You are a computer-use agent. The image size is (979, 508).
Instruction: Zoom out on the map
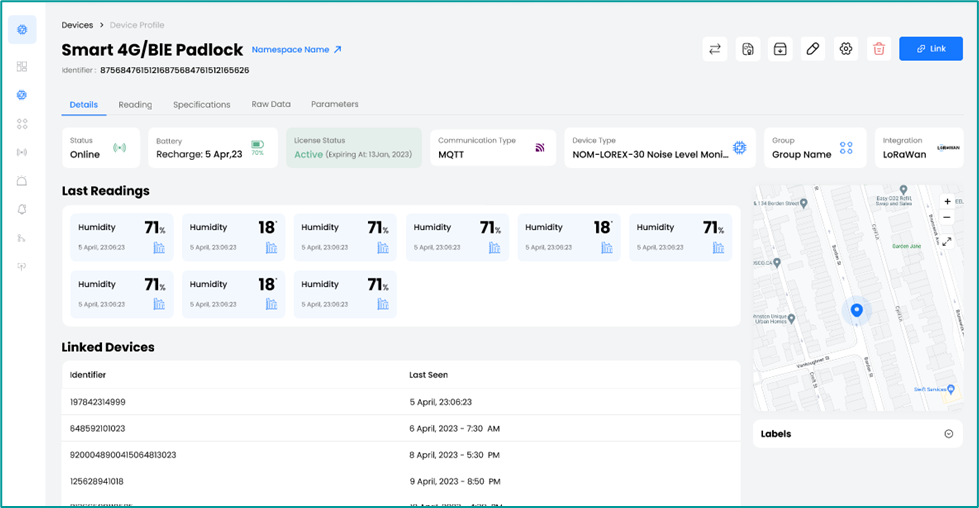[x=947, y=217]
